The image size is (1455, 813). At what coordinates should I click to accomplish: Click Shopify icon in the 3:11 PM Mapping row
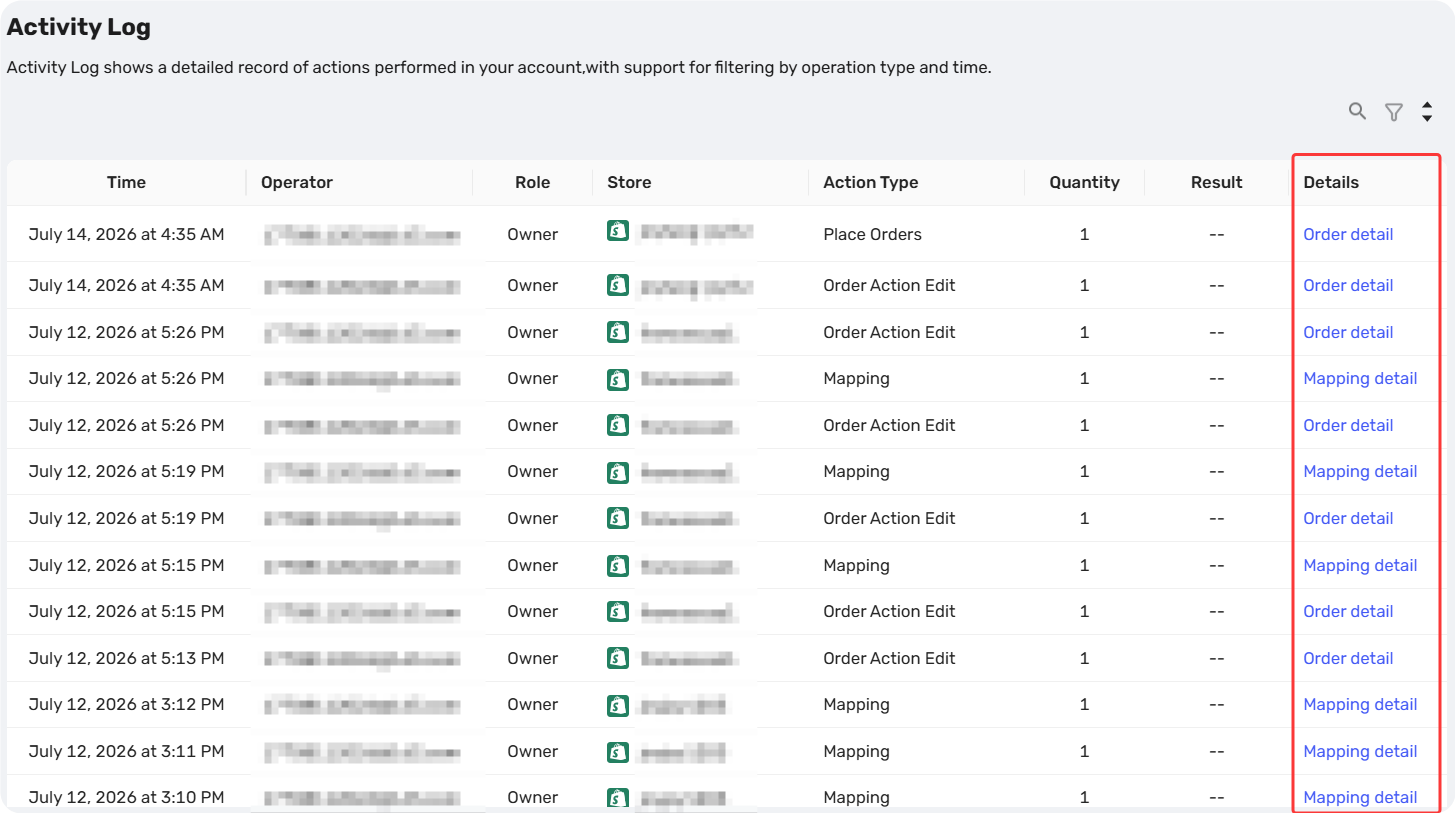pos(618,750)
